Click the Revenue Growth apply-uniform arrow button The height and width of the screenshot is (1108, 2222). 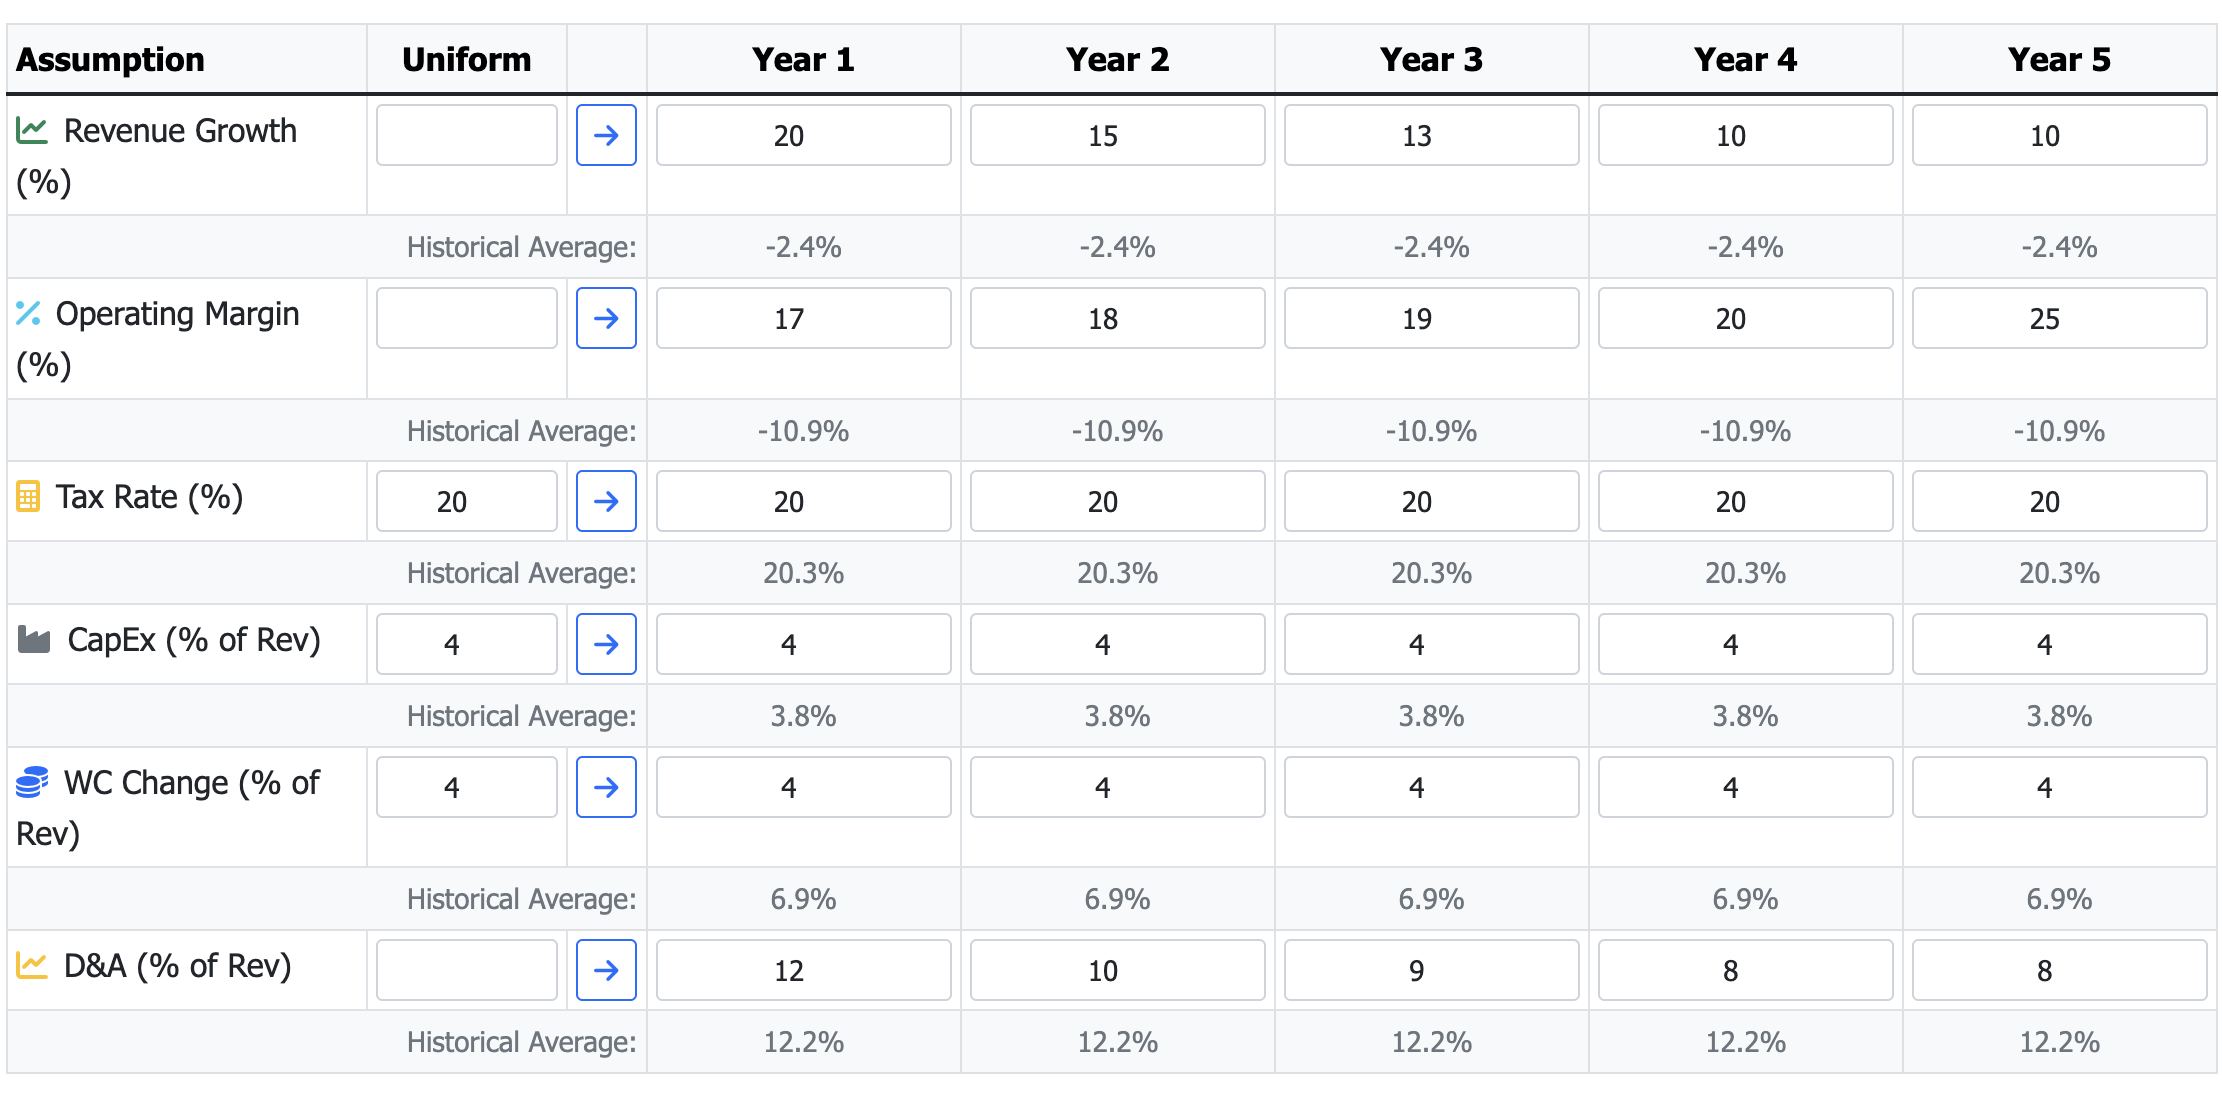[606, 135]
